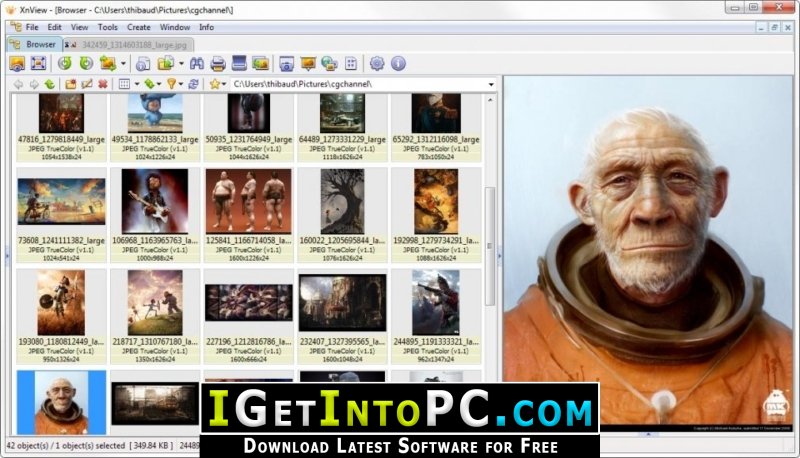Click the Multi-page image icon in toolbar

261,64
